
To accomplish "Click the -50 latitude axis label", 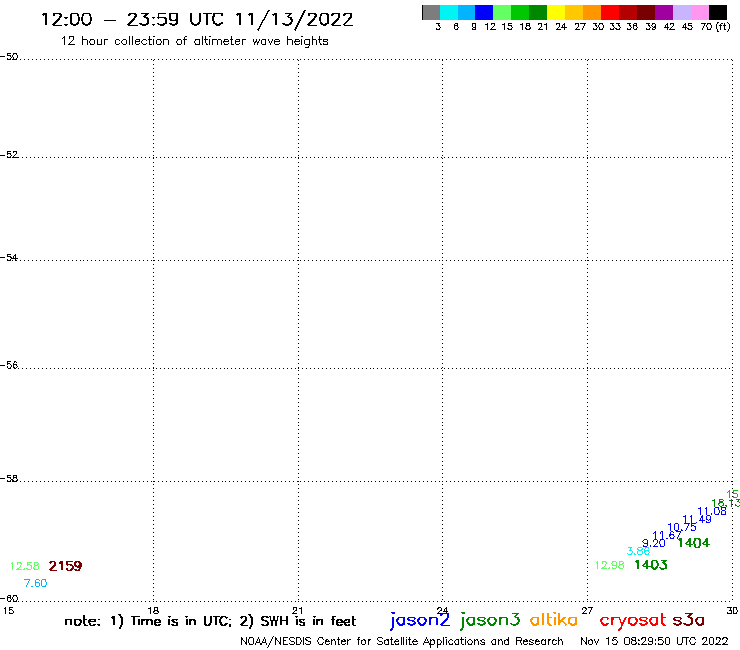I will [x=9, y=57].
